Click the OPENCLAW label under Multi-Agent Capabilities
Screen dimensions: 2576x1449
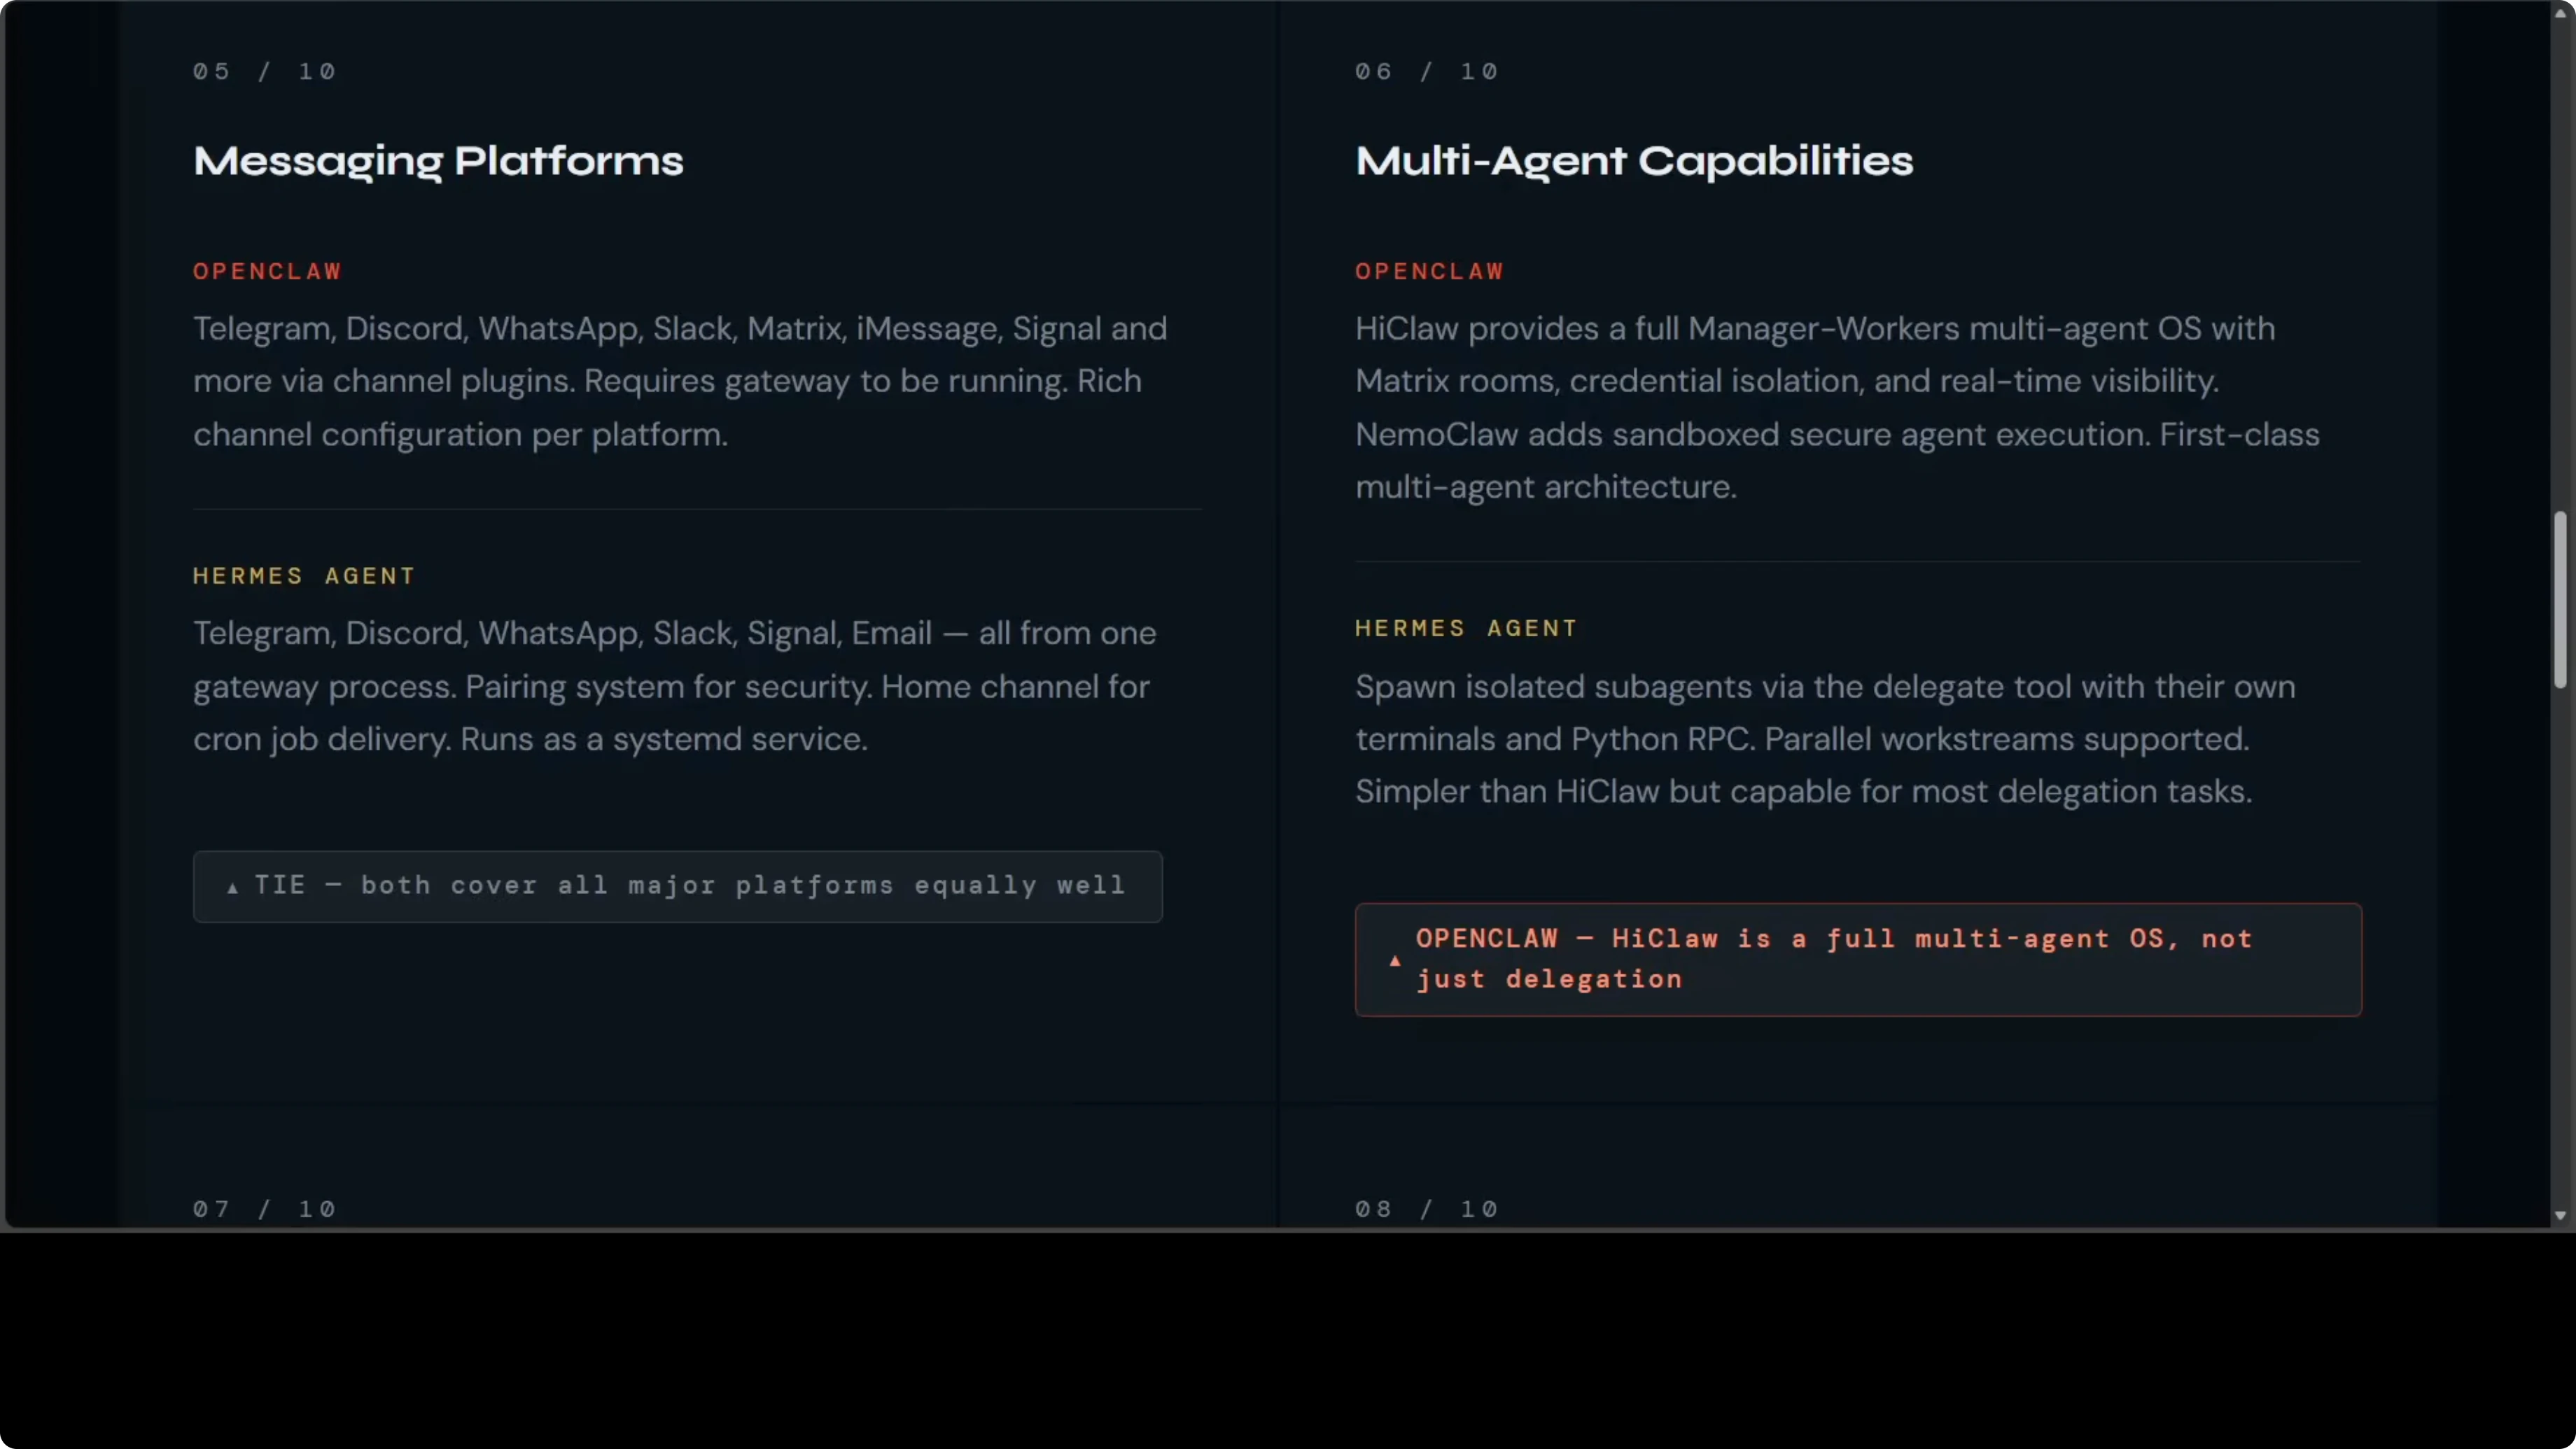click(x=1429, y=271)
